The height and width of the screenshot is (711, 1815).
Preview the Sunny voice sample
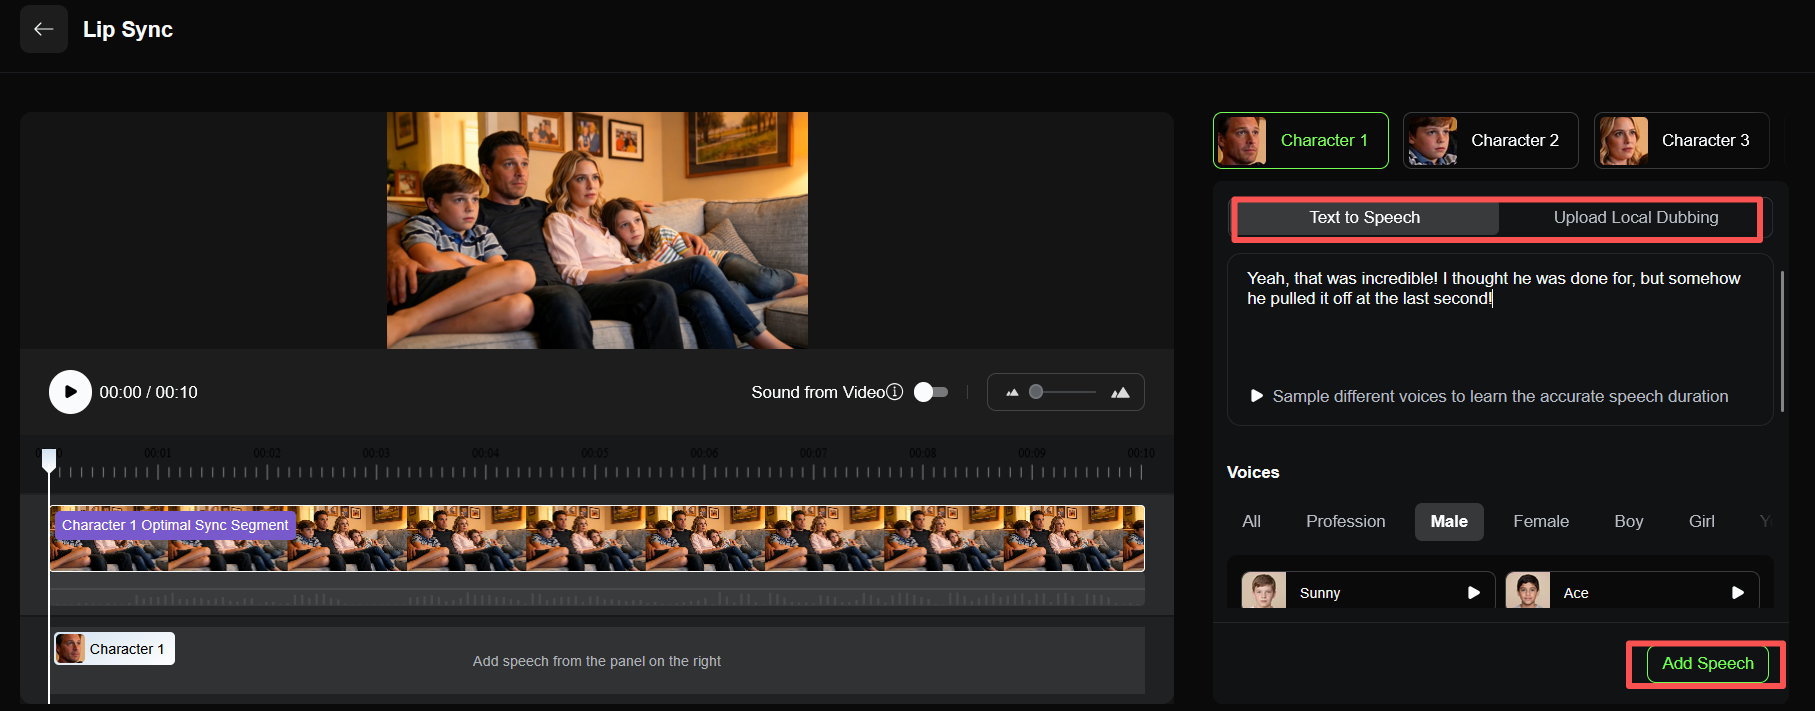(x=1473, y=593)
